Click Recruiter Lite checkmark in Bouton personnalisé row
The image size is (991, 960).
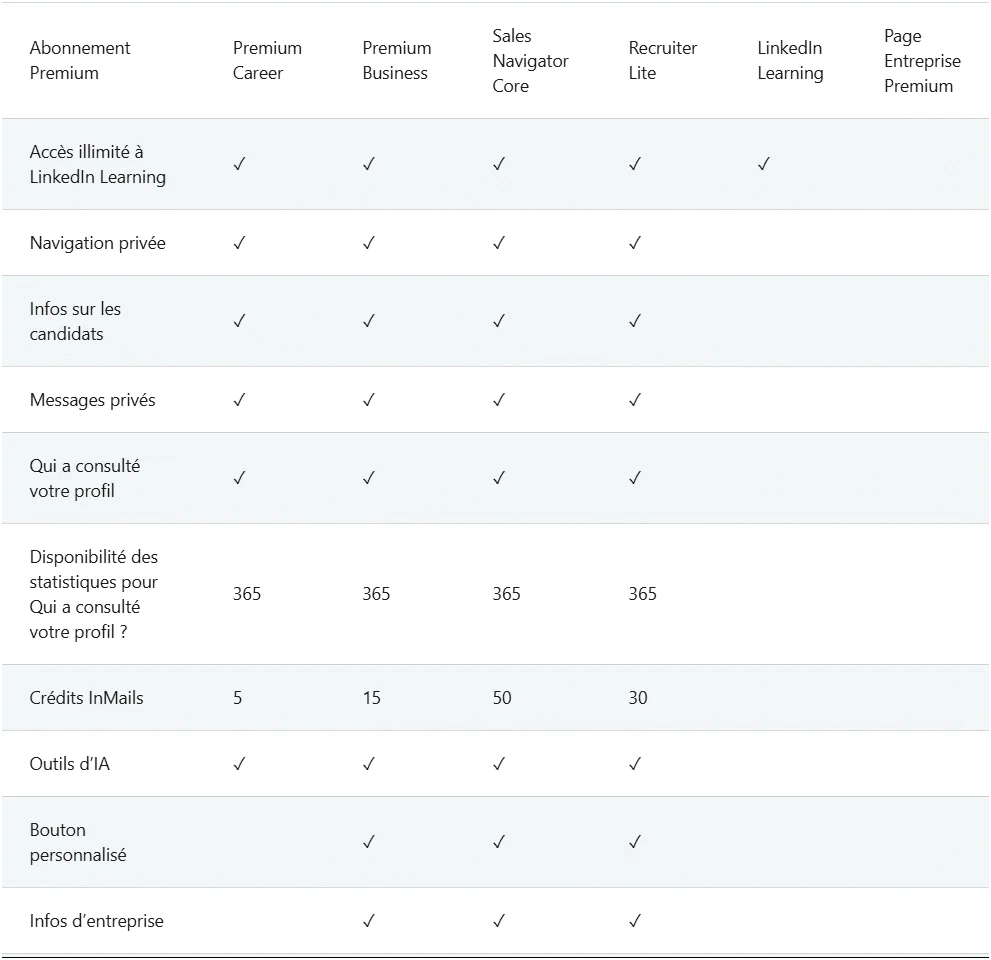pyautogui.click(x=635, y=842)
